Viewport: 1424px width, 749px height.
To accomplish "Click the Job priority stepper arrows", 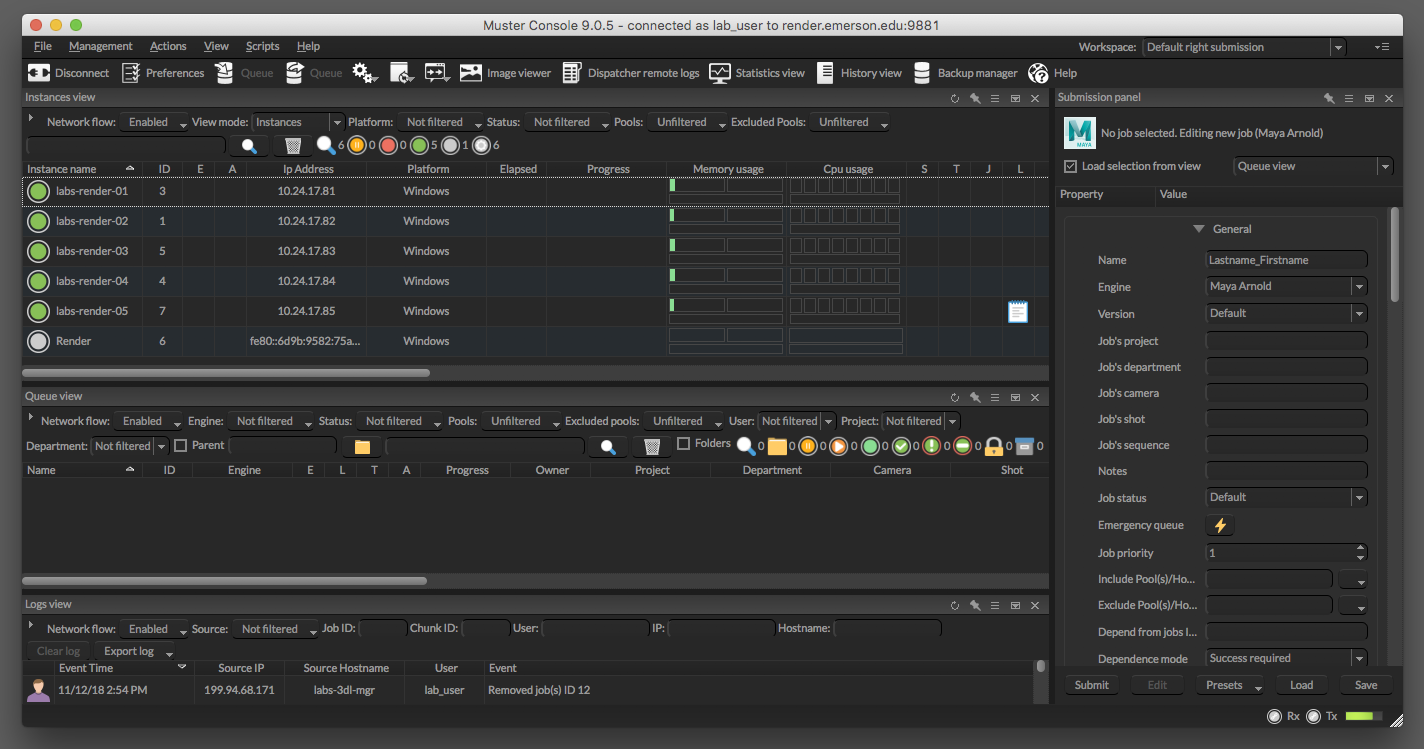I will pyautogui.click(x=1360, y=552).
